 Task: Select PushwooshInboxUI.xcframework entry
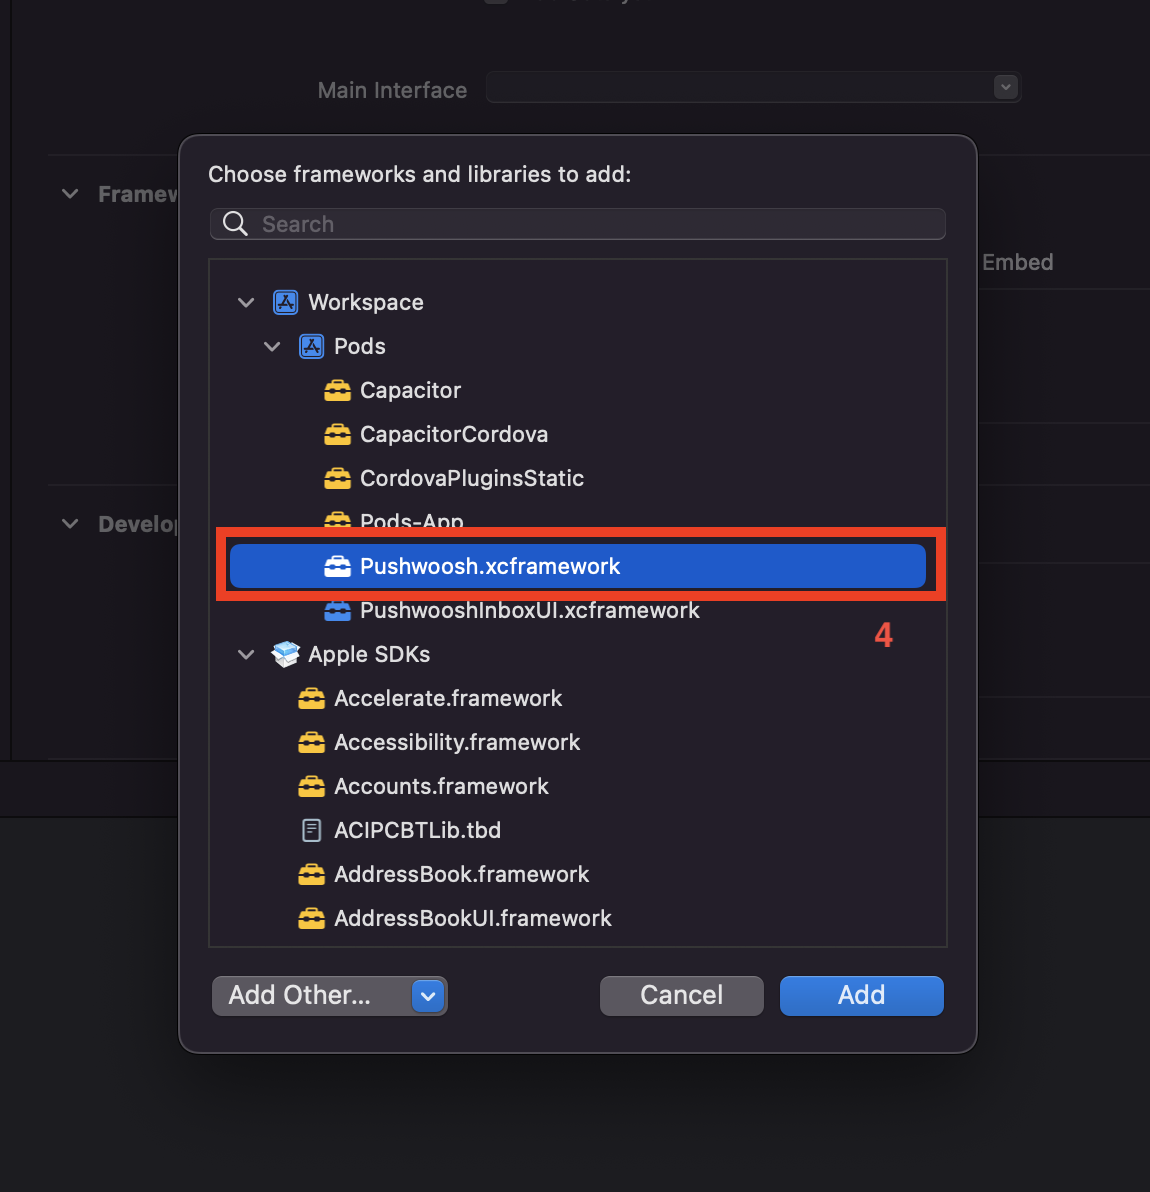coord(529,611)
